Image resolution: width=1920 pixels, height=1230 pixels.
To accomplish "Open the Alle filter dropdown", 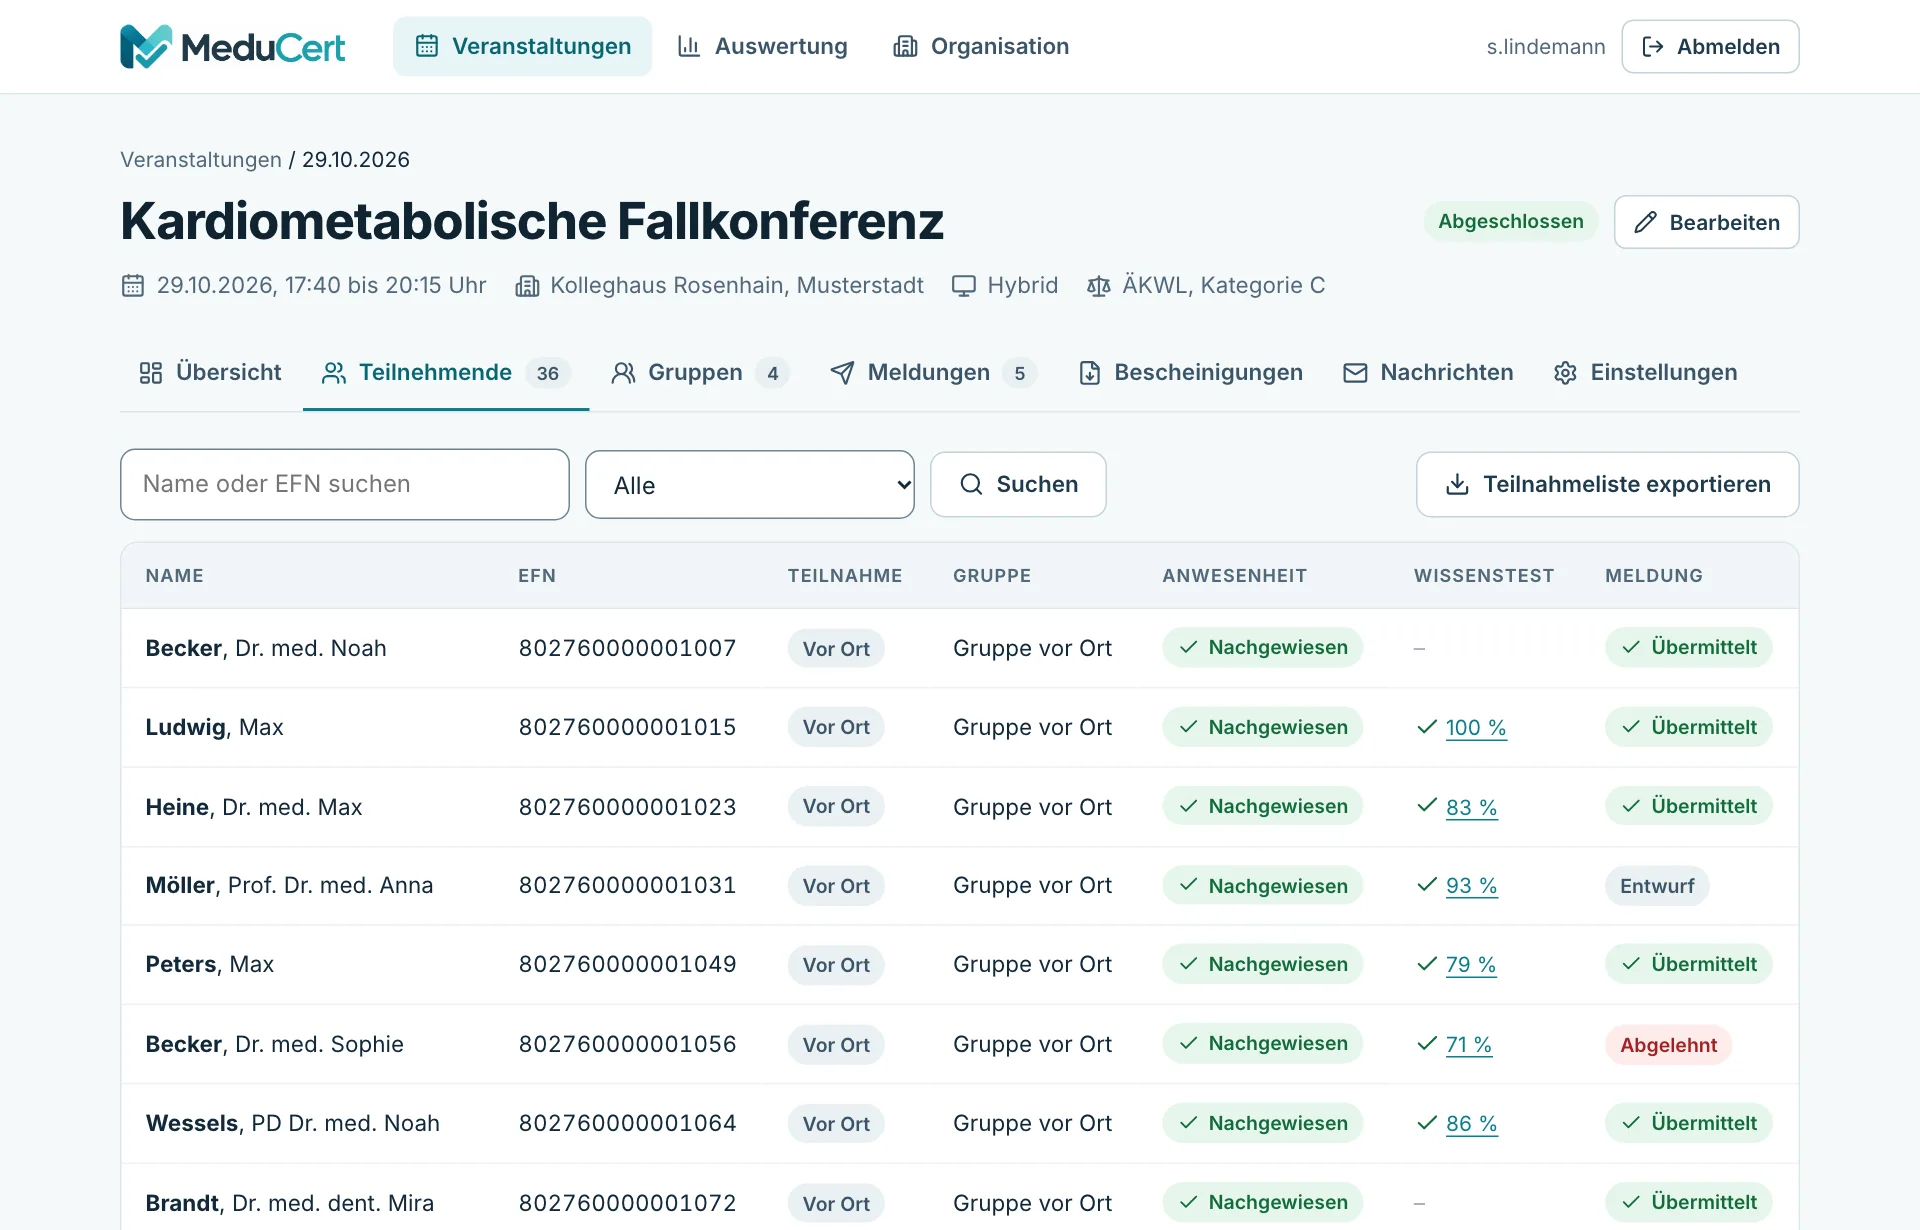I will (750, 484).
